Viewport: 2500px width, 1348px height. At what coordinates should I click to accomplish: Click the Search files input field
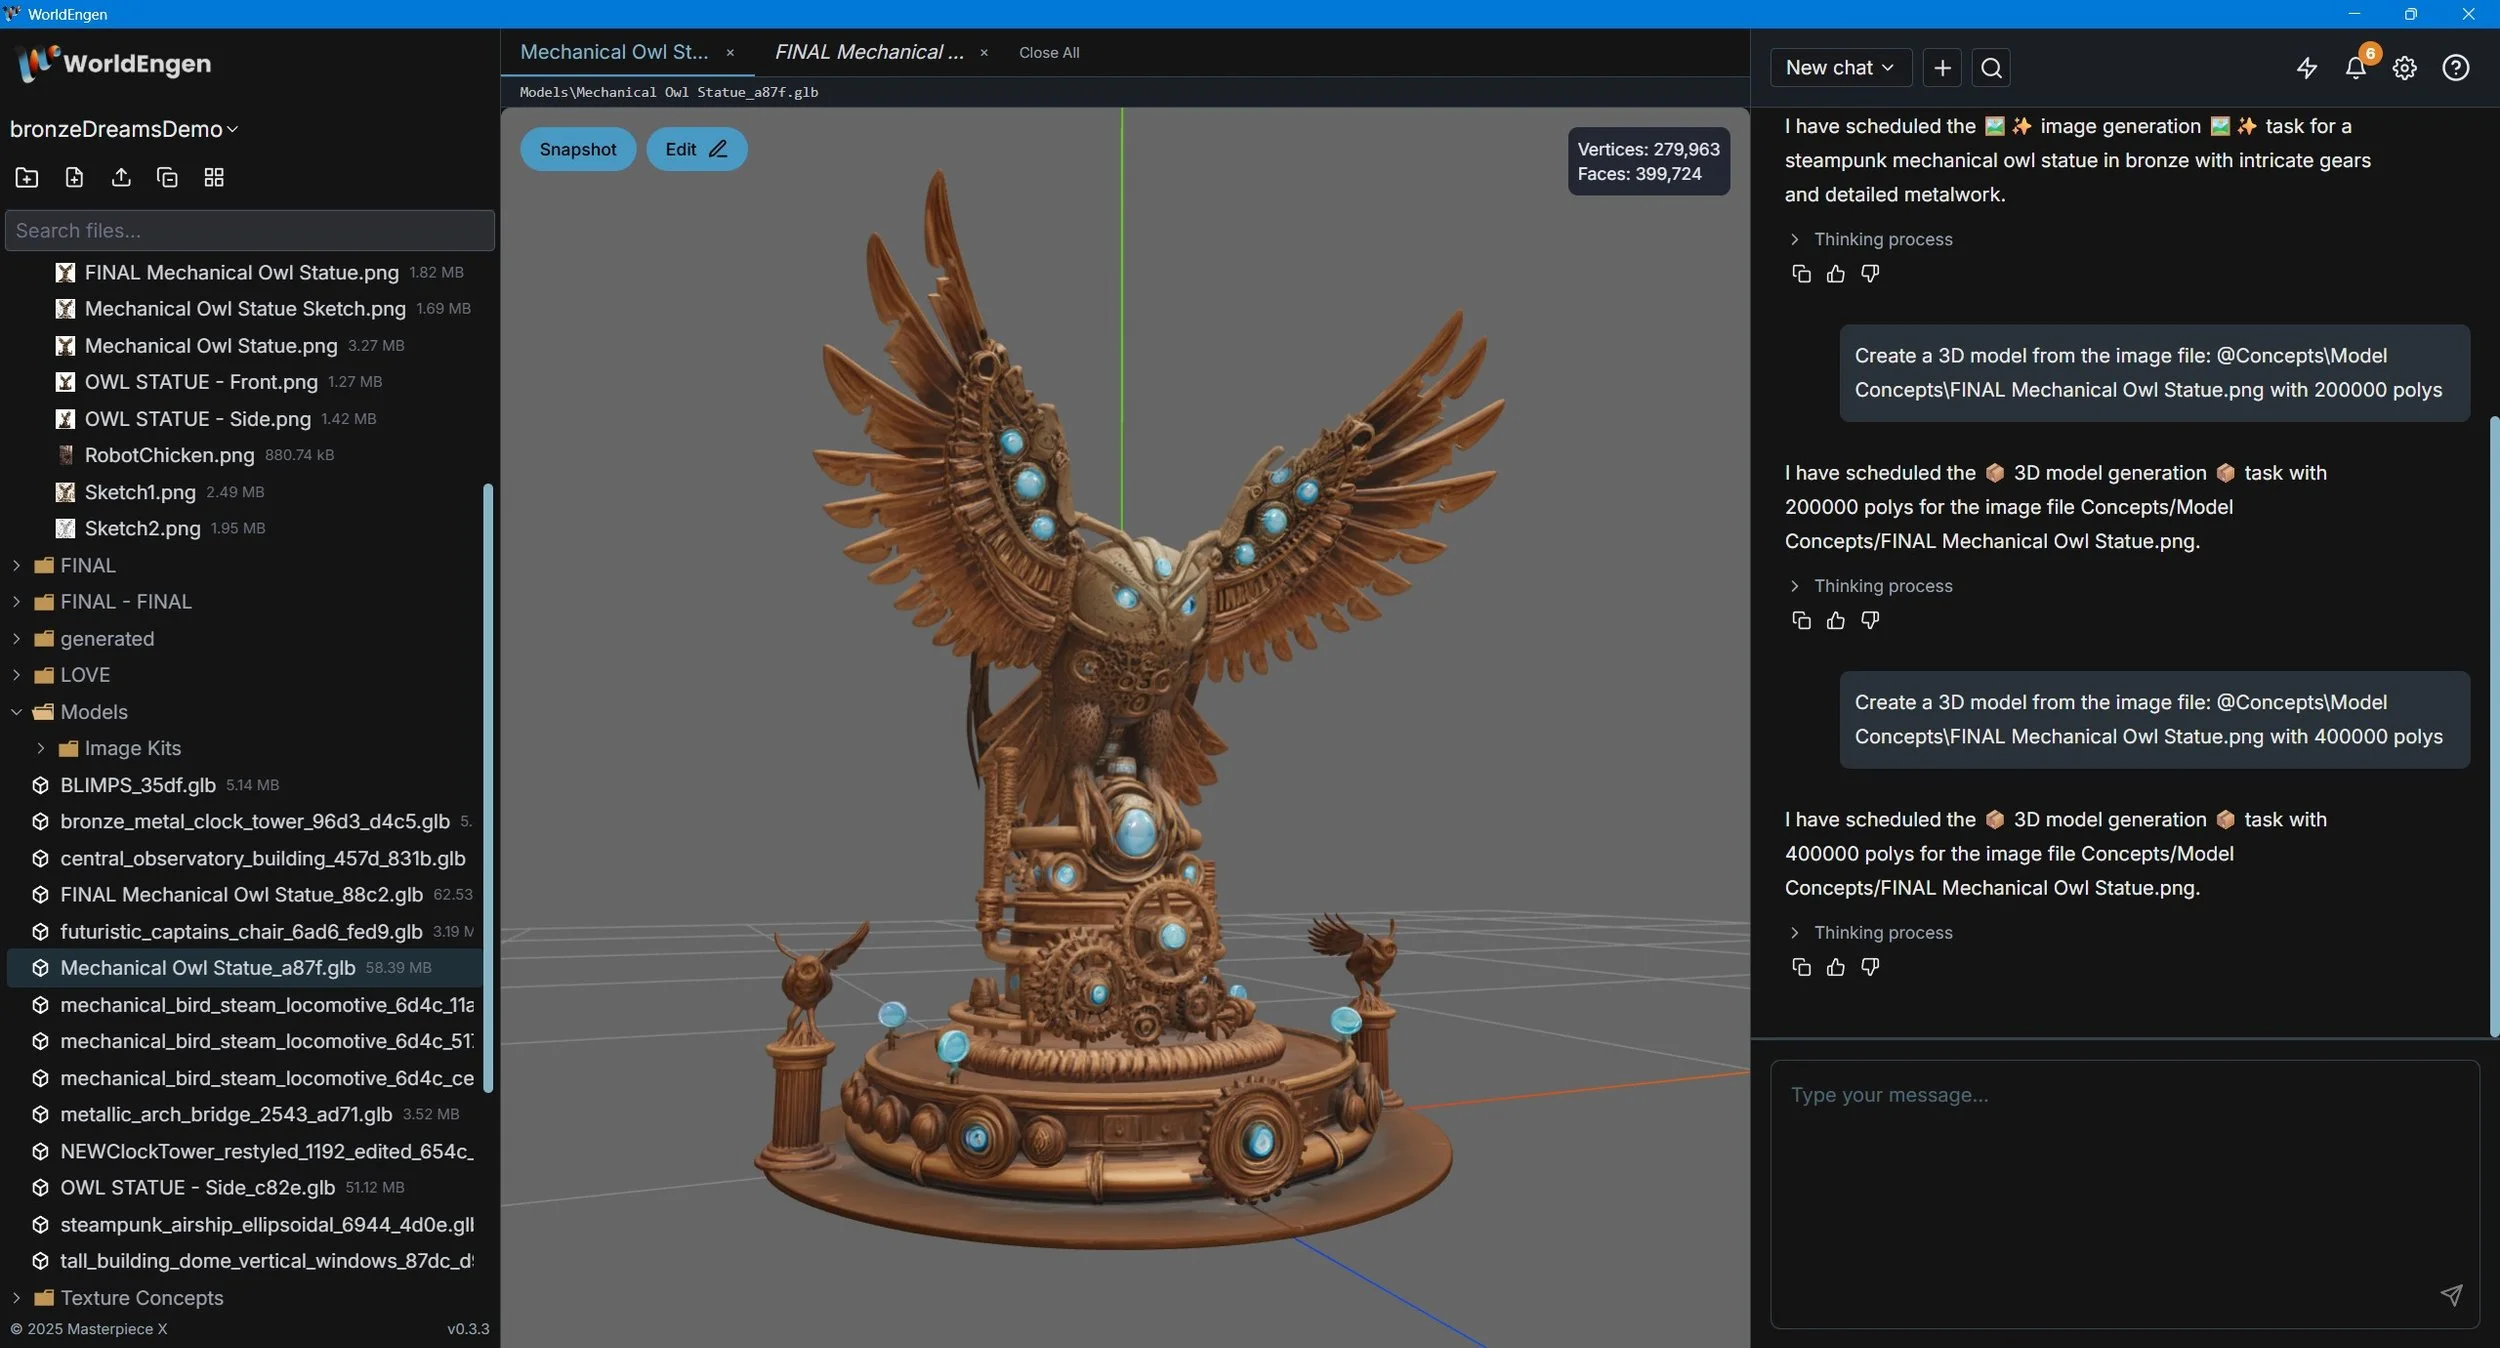coord(250,231)
